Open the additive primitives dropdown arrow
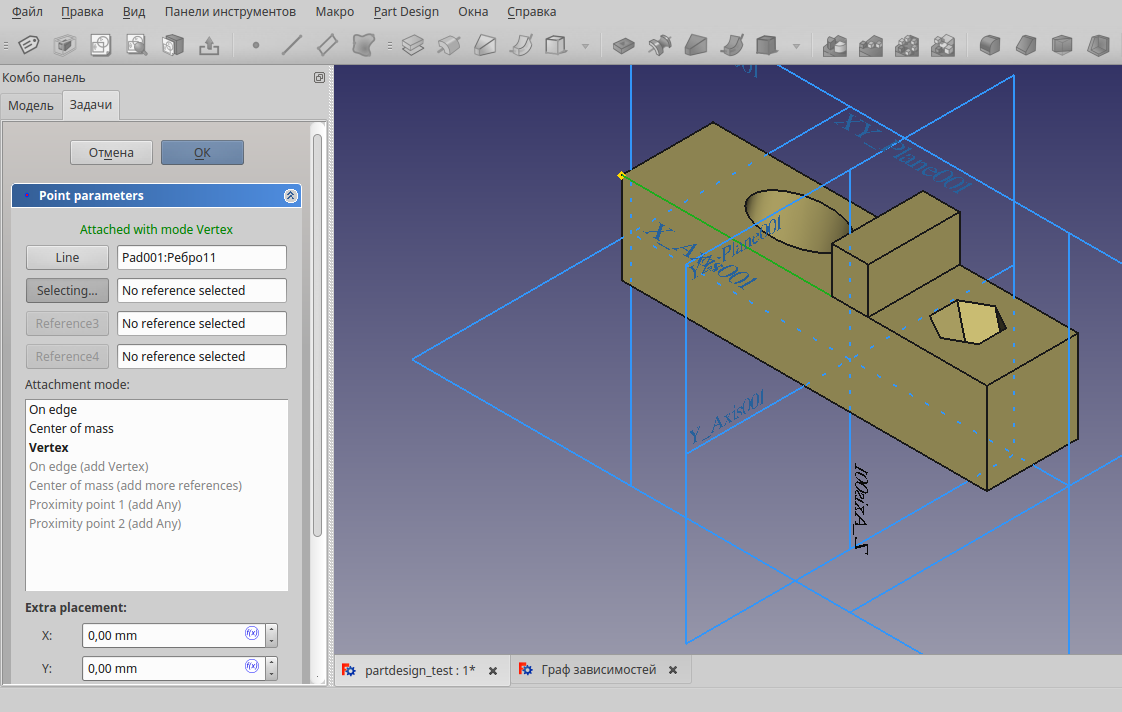Image resolution: width=1122 pixels, height=712 pixels. point(583,45)
